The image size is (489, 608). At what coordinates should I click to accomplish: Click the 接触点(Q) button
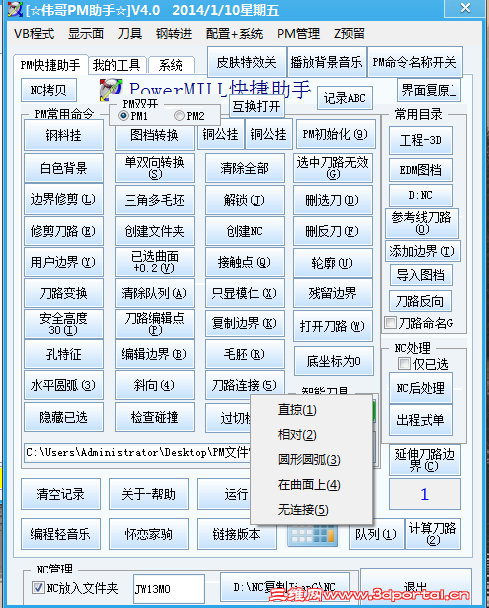pyautogui.click(x=245, y=262)
